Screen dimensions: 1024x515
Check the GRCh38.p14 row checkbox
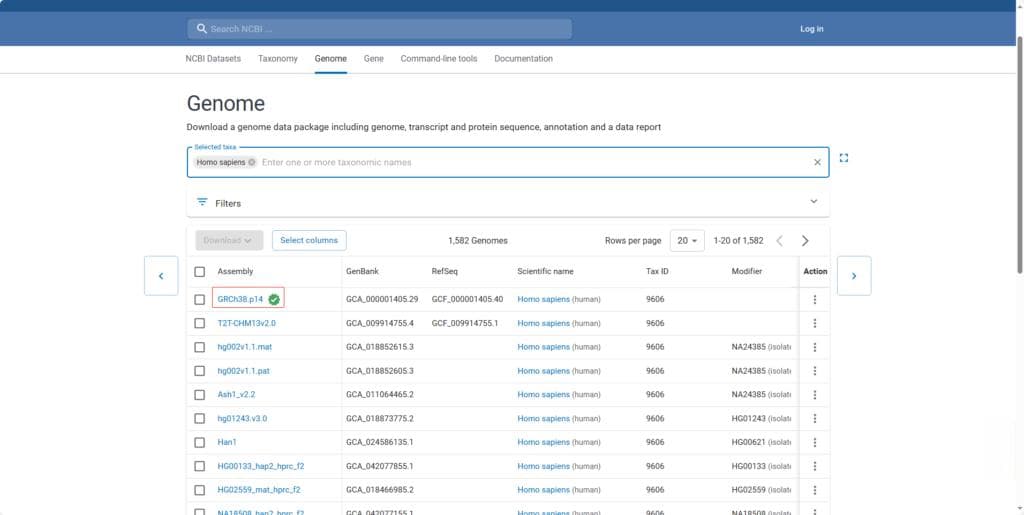pyautogui.click(x=200, y=300)
